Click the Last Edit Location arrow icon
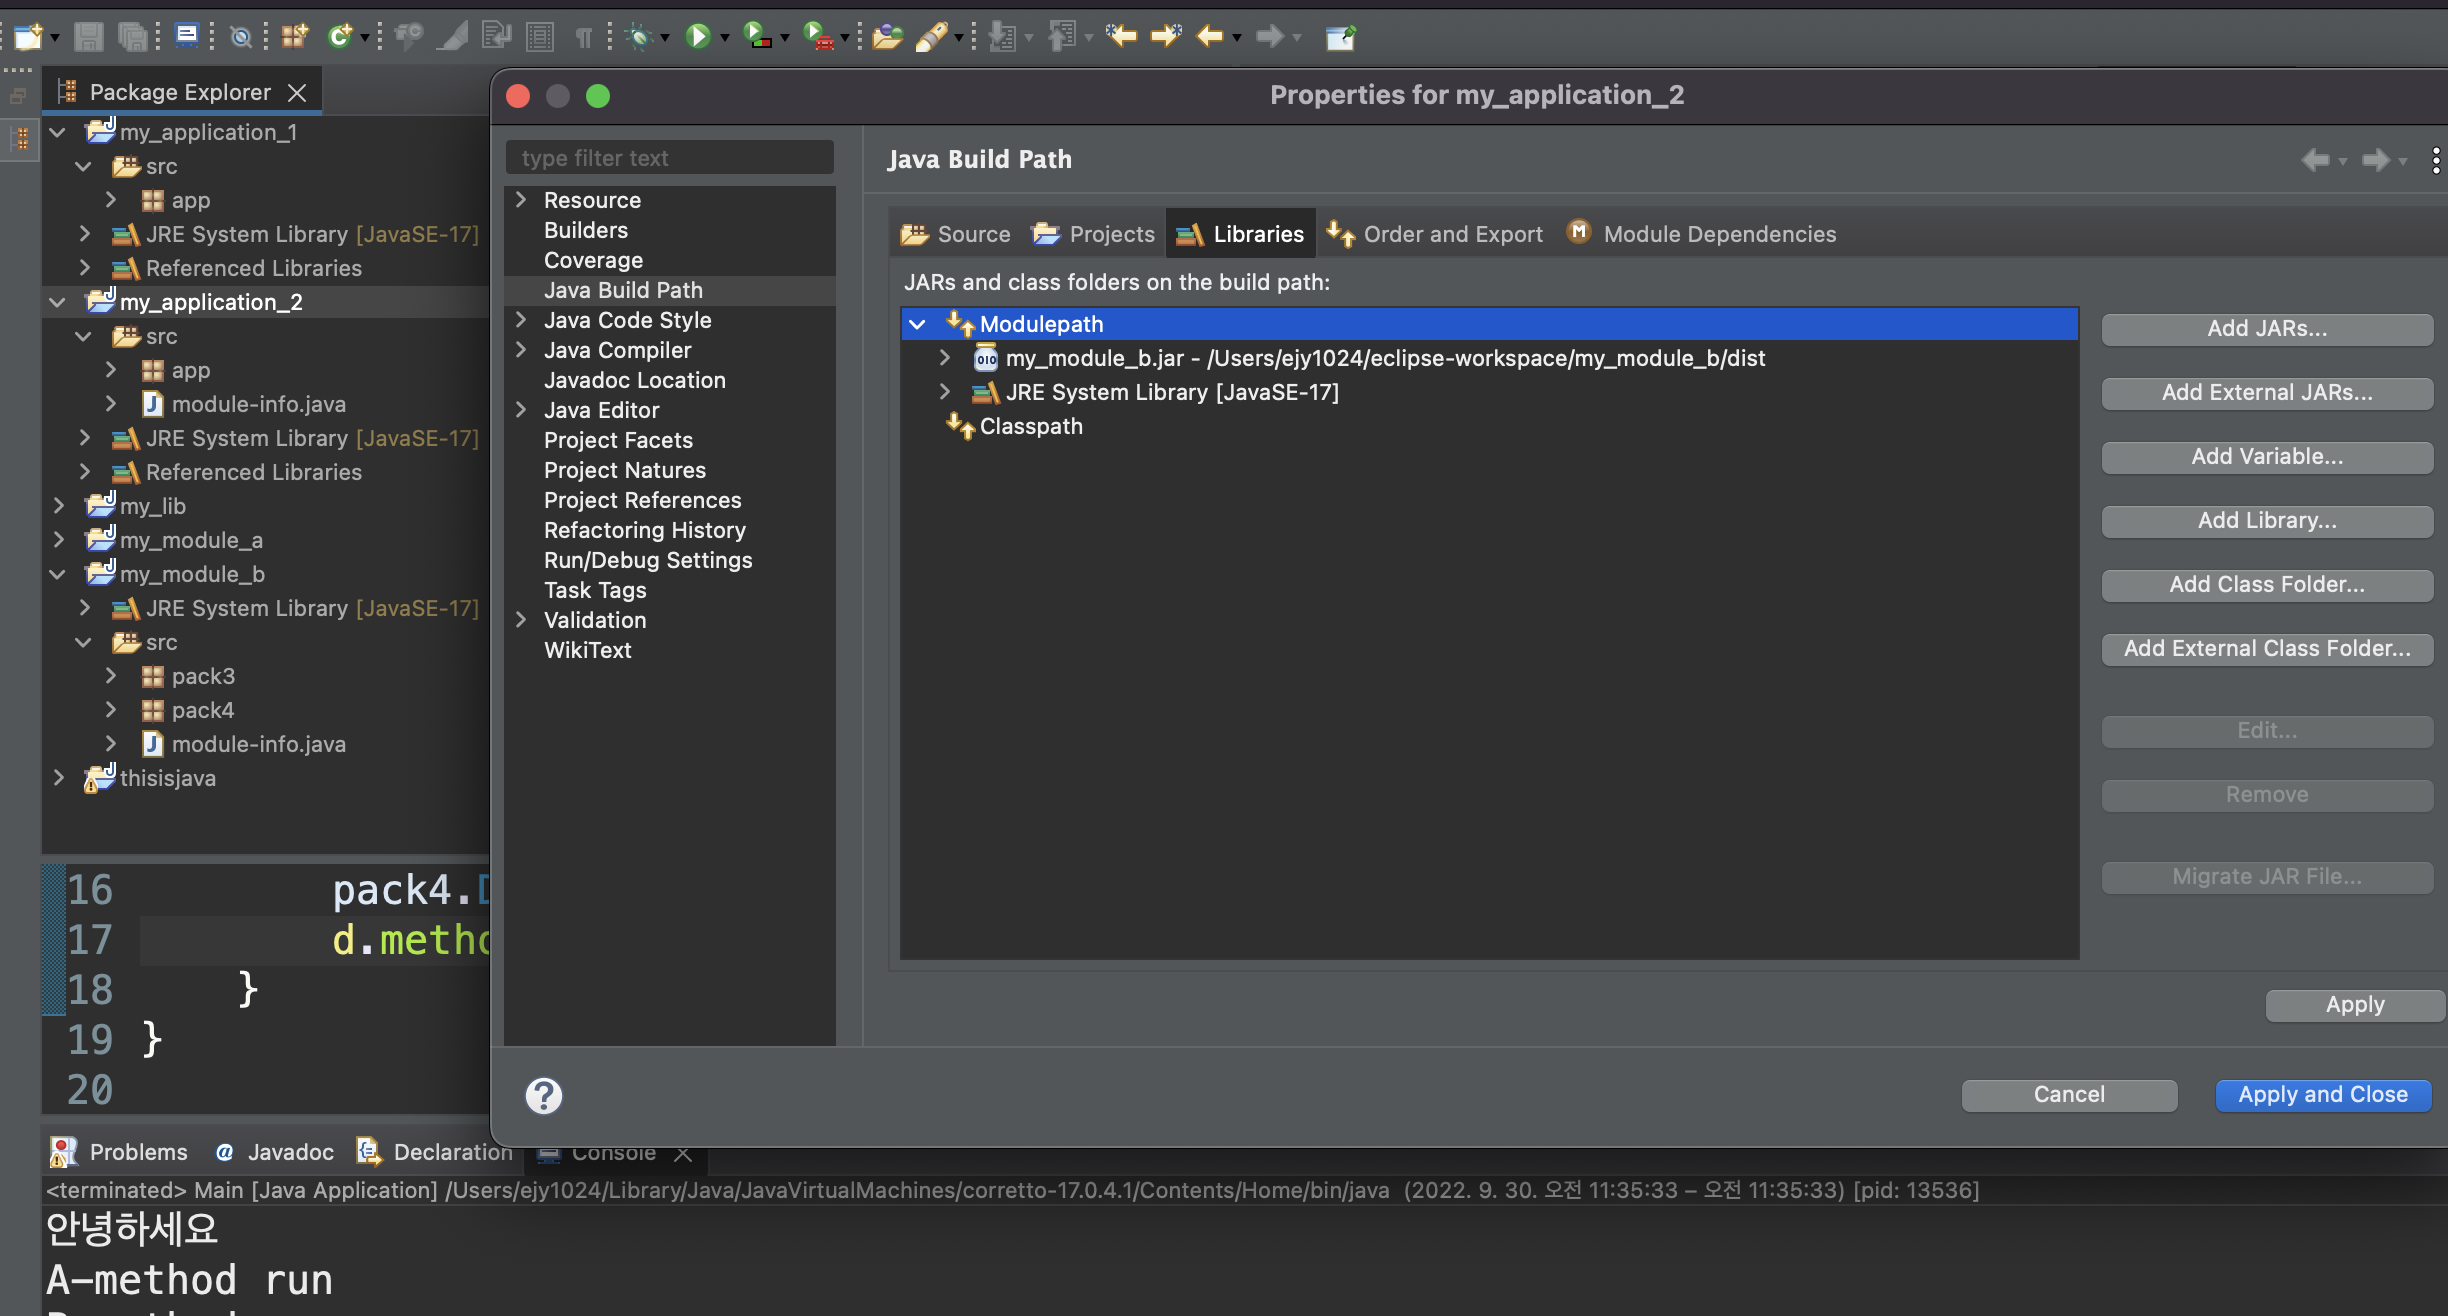 click(1120, 37)
